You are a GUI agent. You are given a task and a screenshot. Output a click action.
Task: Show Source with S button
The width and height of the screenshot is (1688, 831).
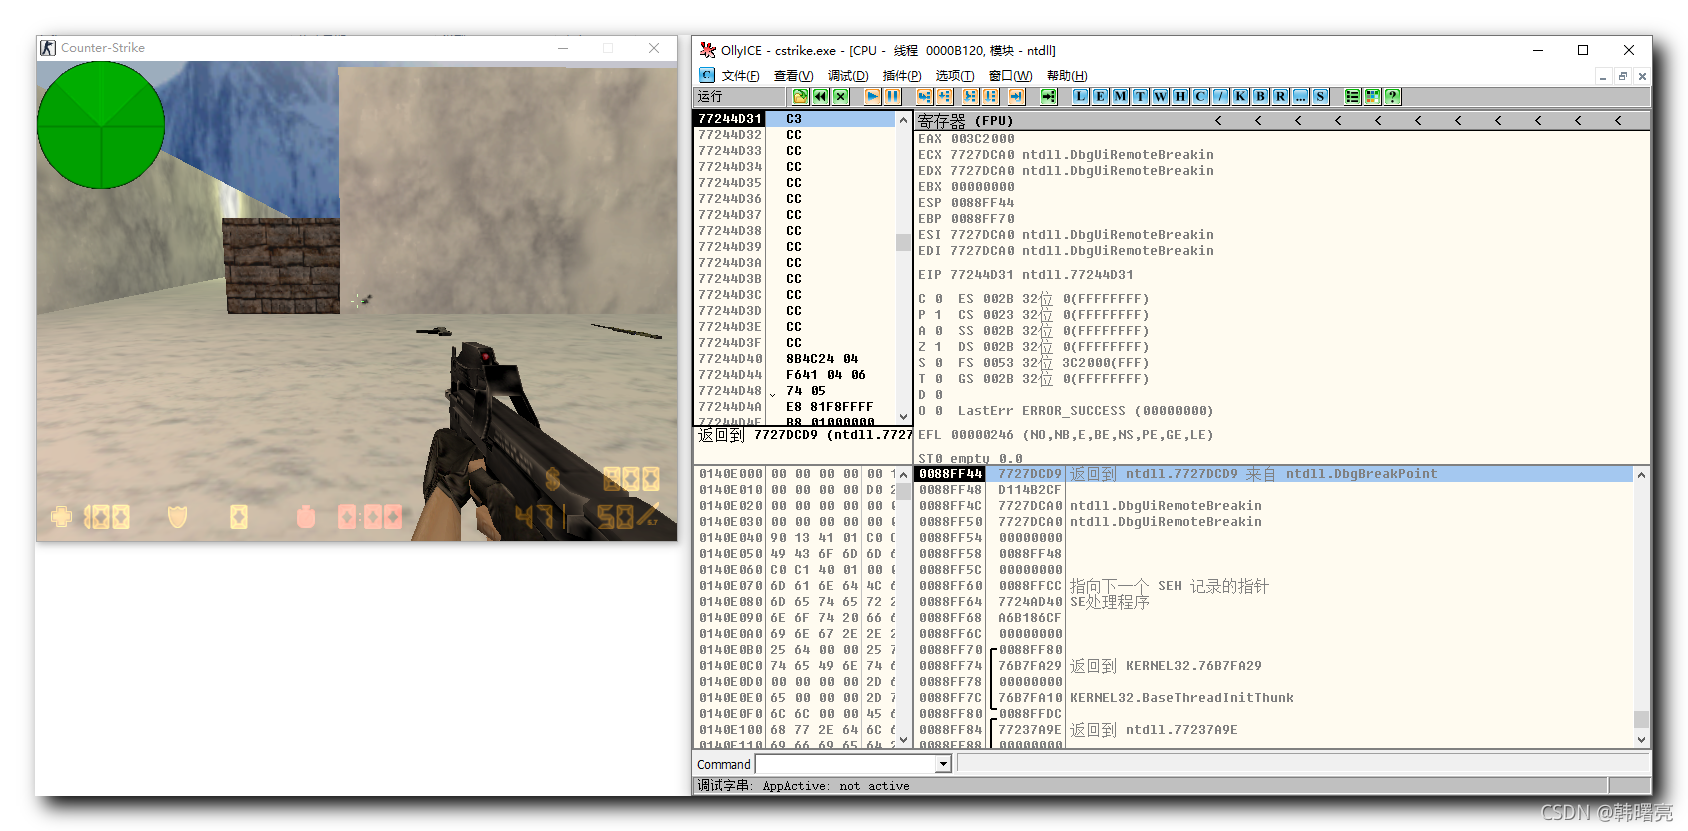tap(1320, 96)
